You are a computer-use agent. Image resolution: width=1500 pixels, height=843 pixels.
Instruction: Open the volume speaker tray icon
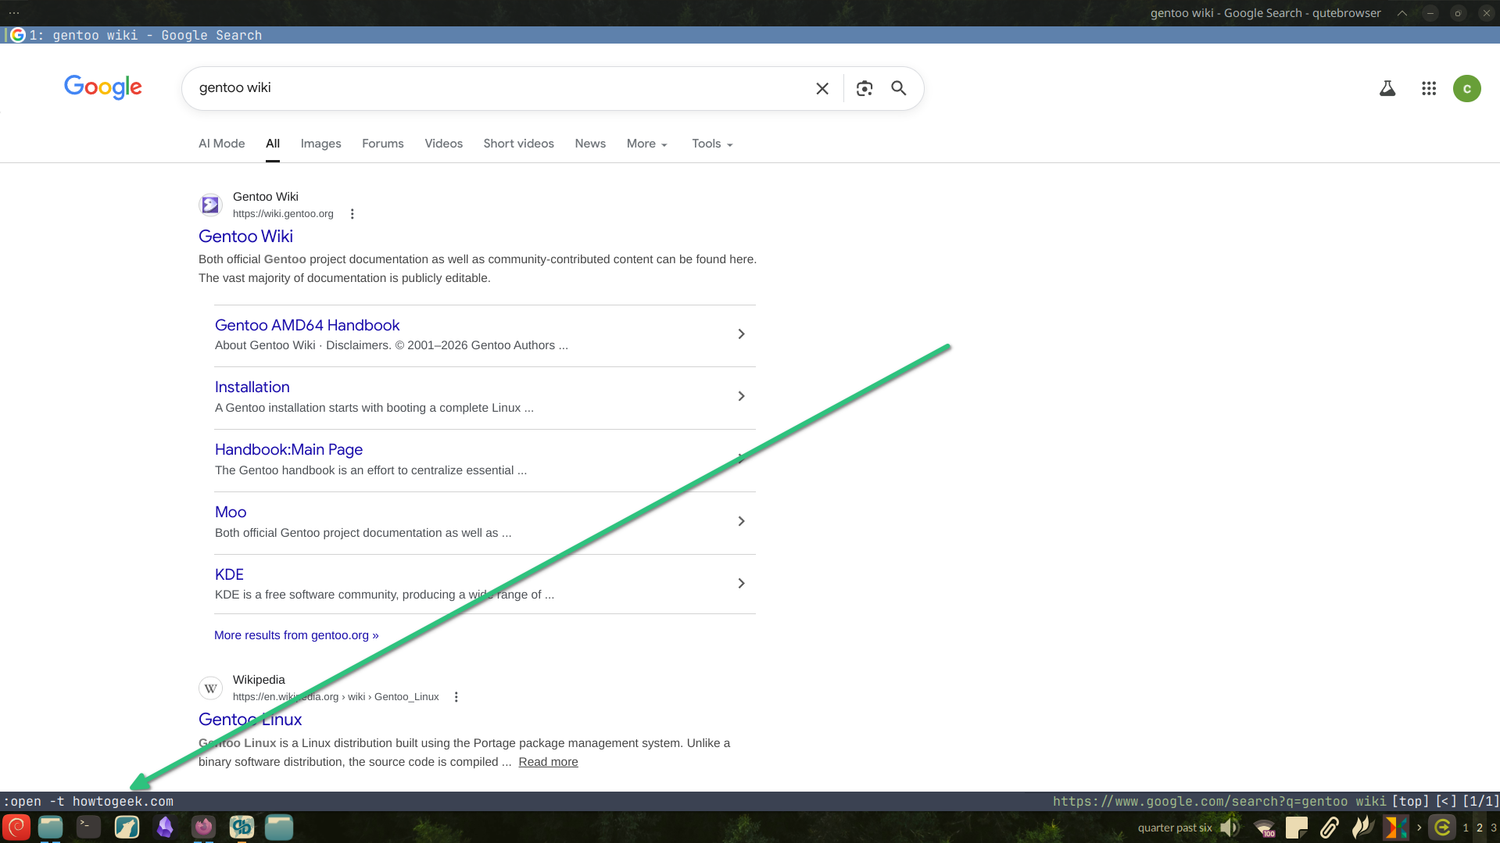click(x=1230, y=827)
